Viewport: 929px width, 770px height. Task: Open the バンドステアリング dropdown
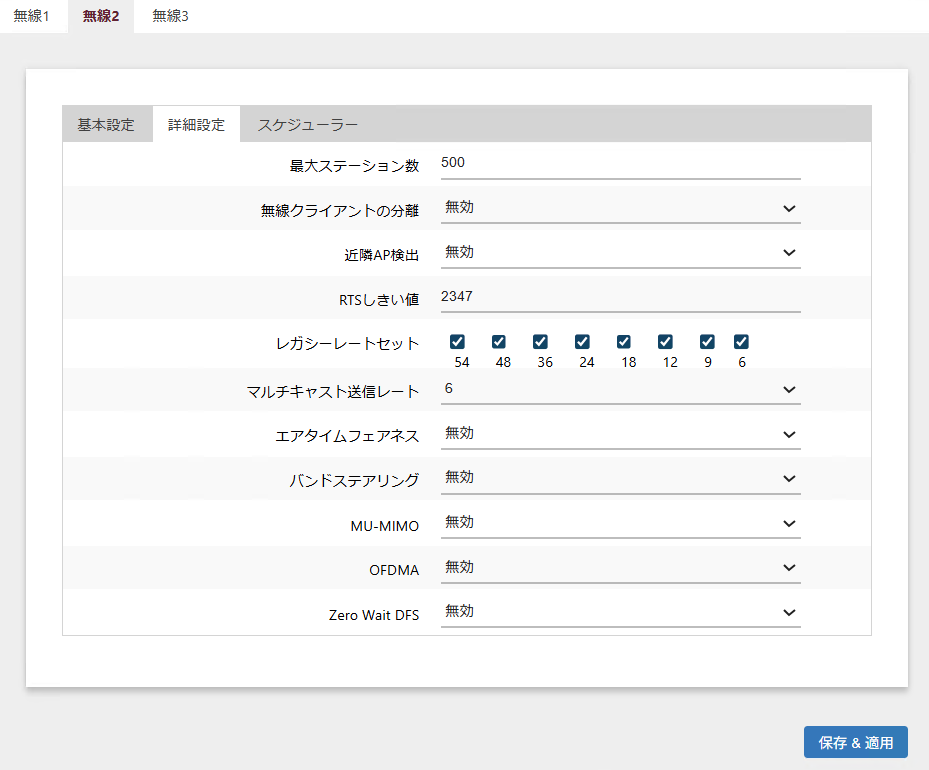620,478
